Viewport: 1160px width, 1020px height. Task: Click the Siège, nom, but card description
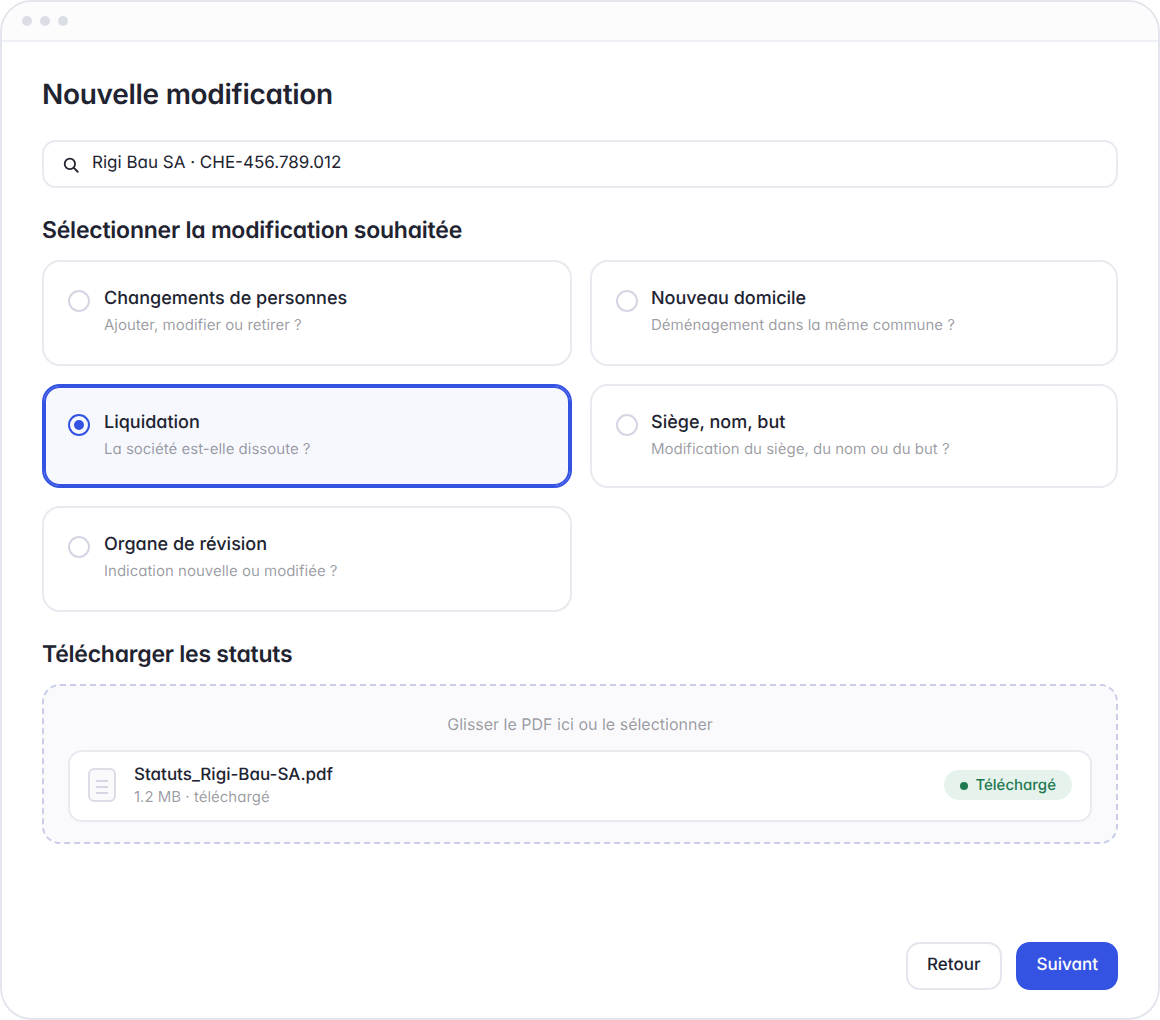(800, 449)
